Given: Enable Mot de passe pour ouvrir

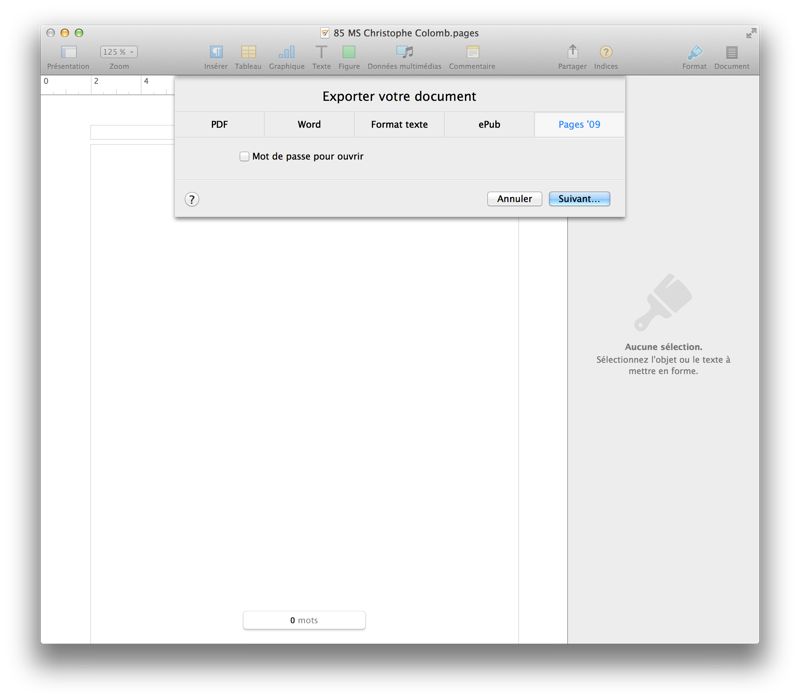Looking at the screenshot, I should tap(245, 157).
